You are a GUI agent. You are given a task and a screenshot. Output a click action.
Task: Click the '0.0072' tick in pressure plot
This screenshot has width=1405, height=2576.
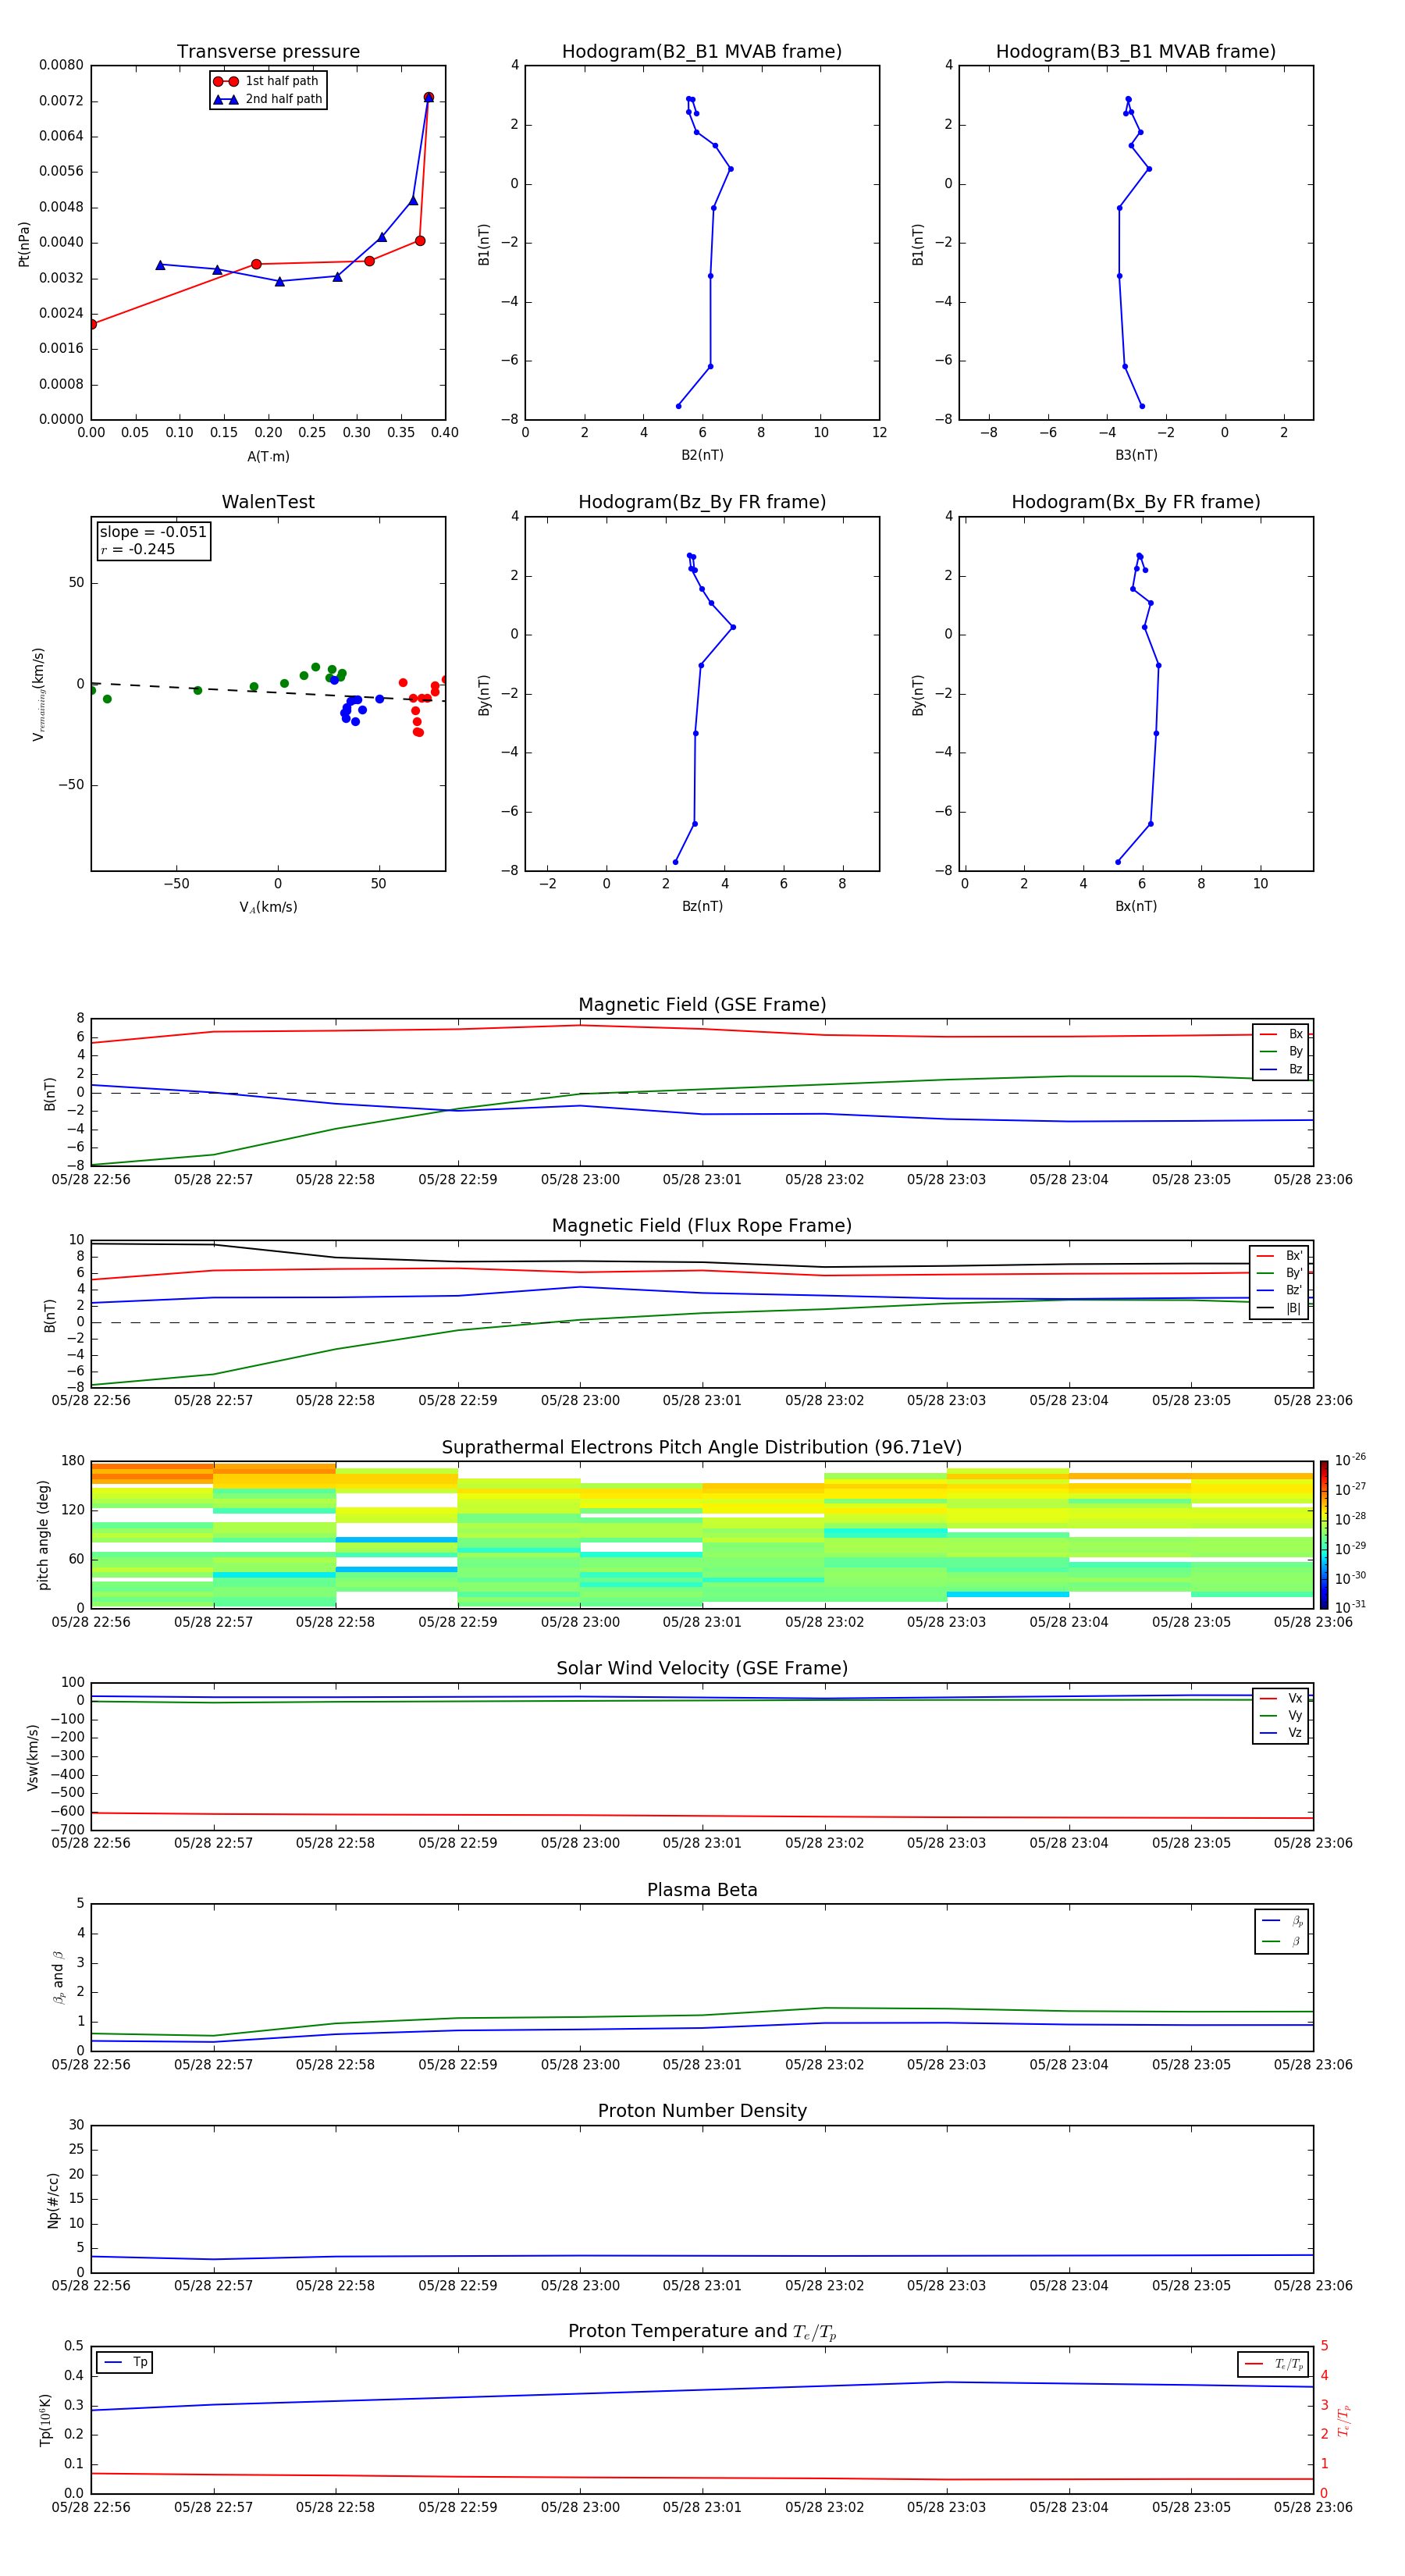tap(62, 101)
